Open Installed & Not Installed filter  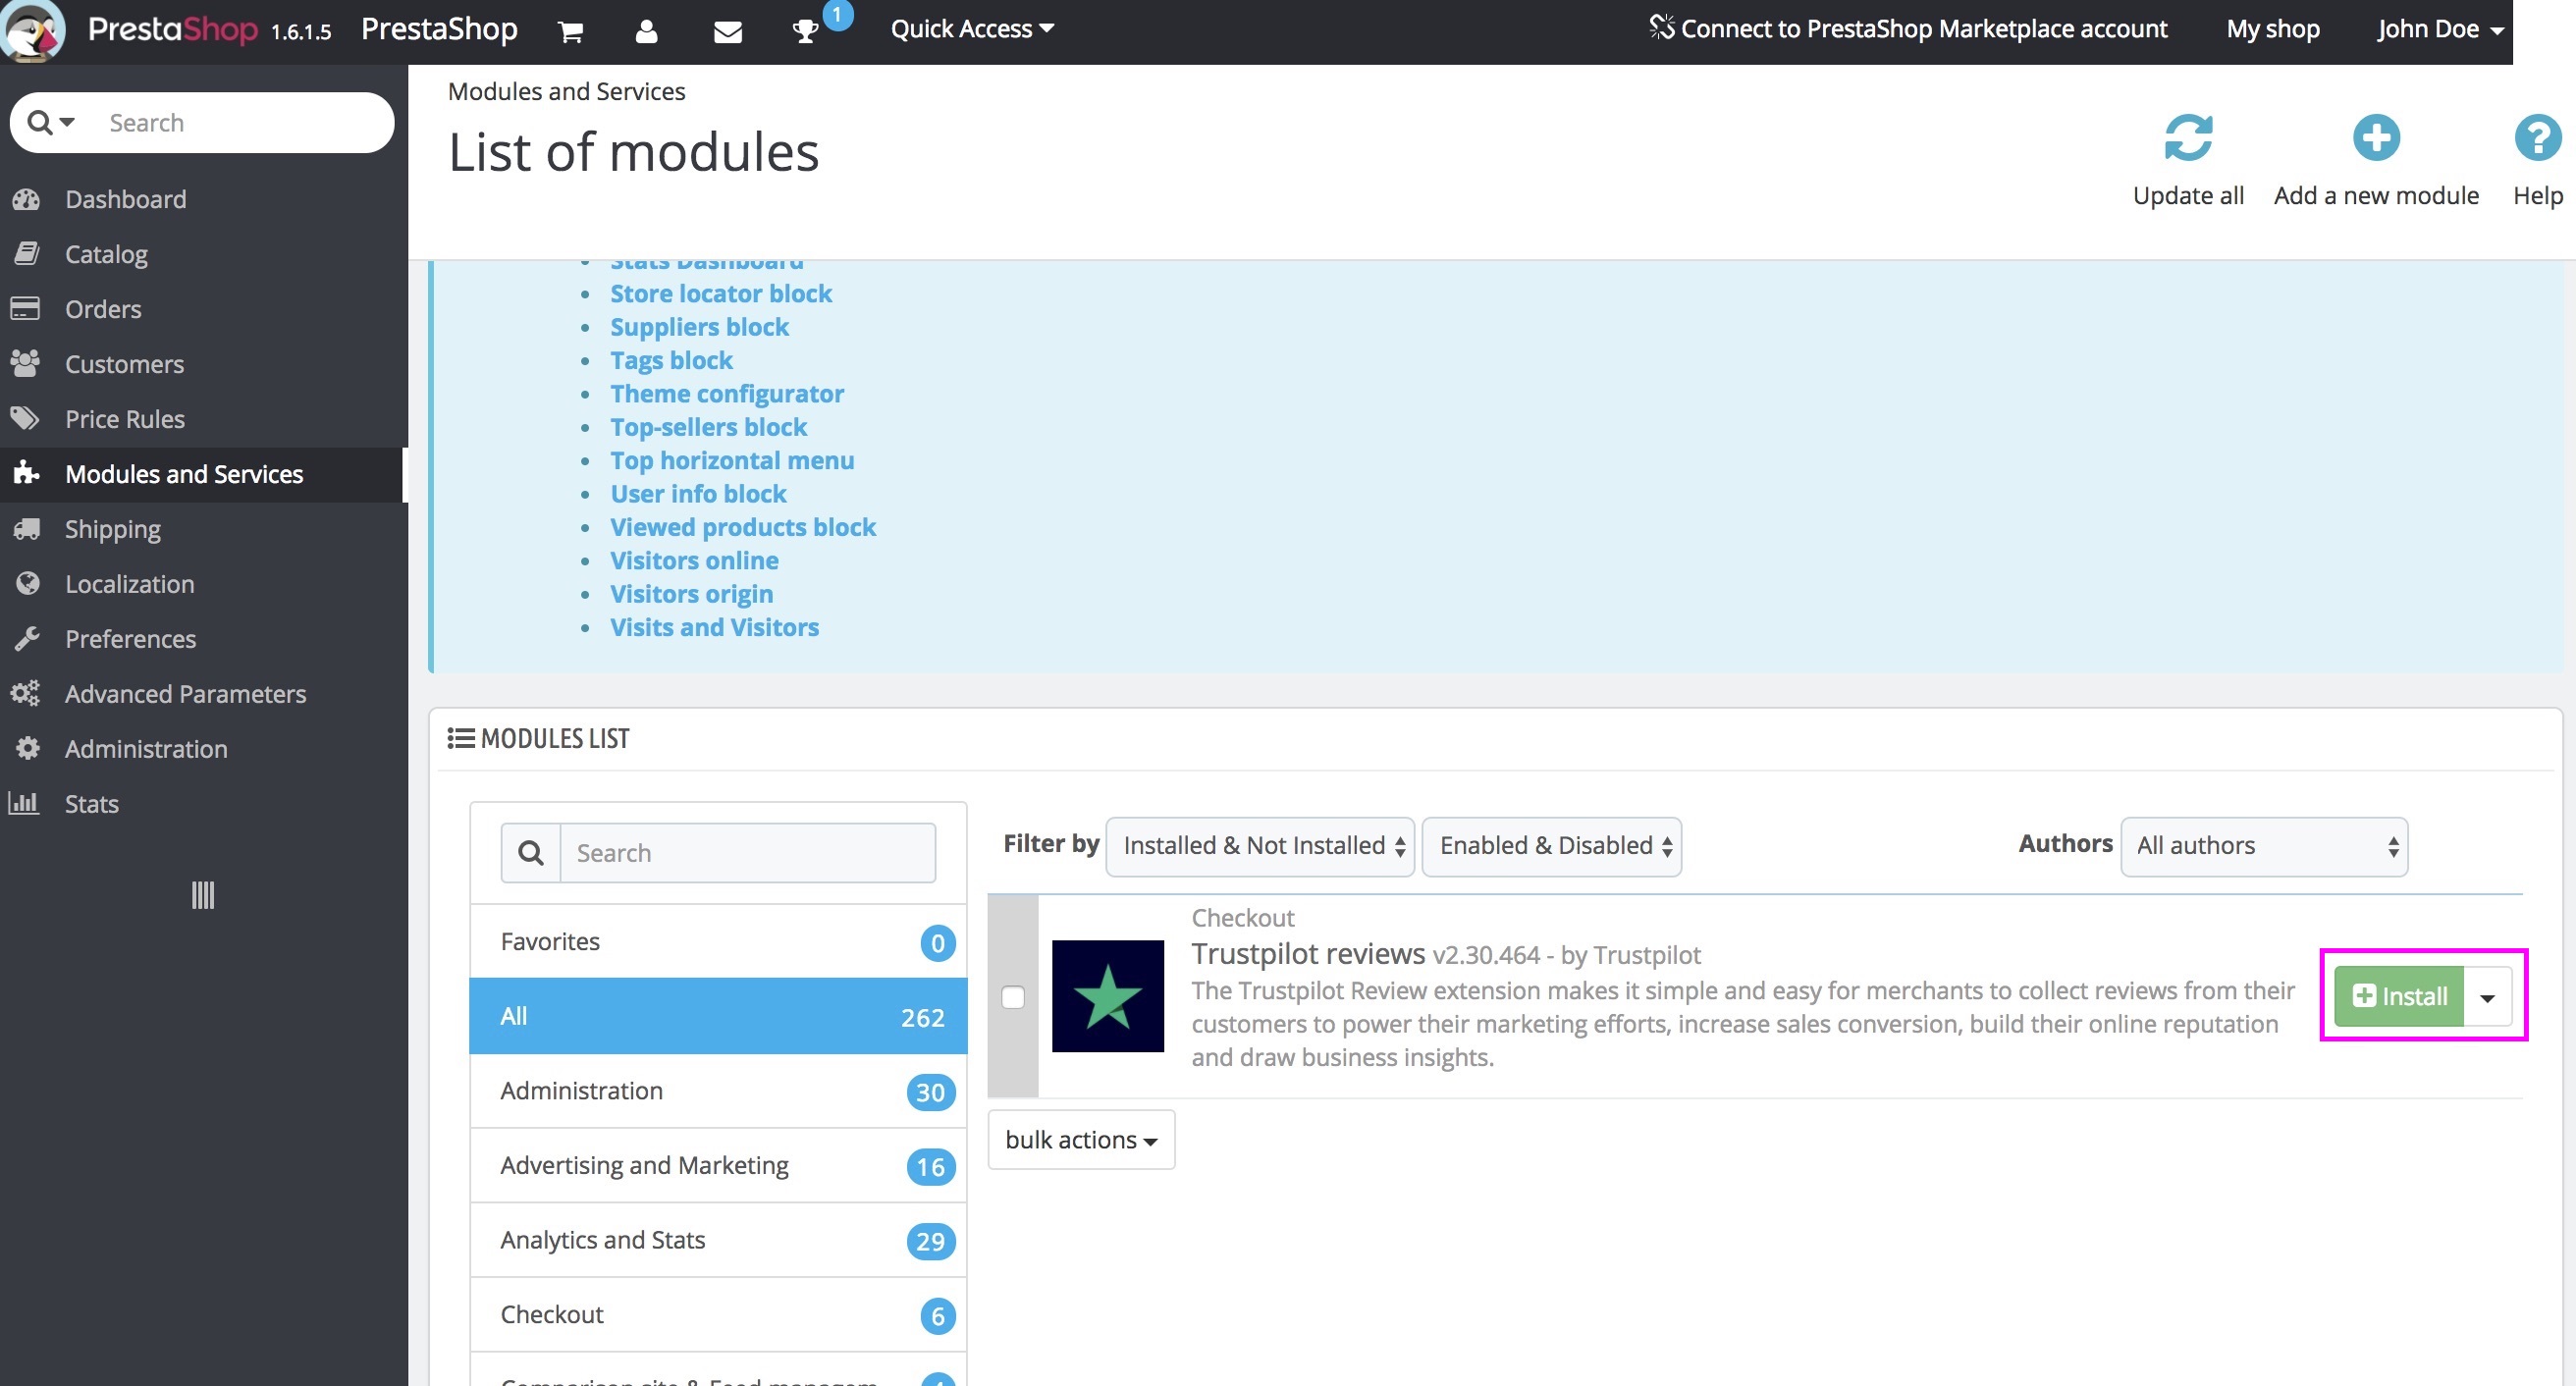pyautogui.click(x=1260, y=846)
